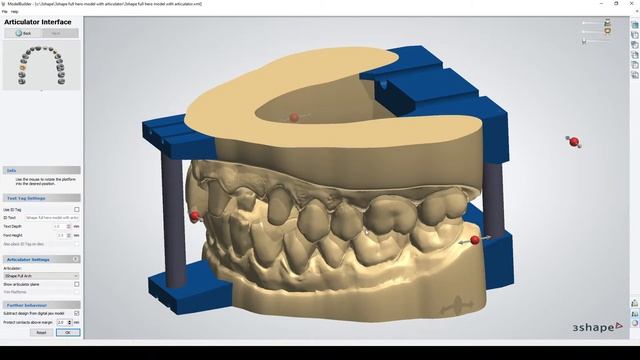
Task: Click the red control point near left pillar
Action: click(195, 216)
